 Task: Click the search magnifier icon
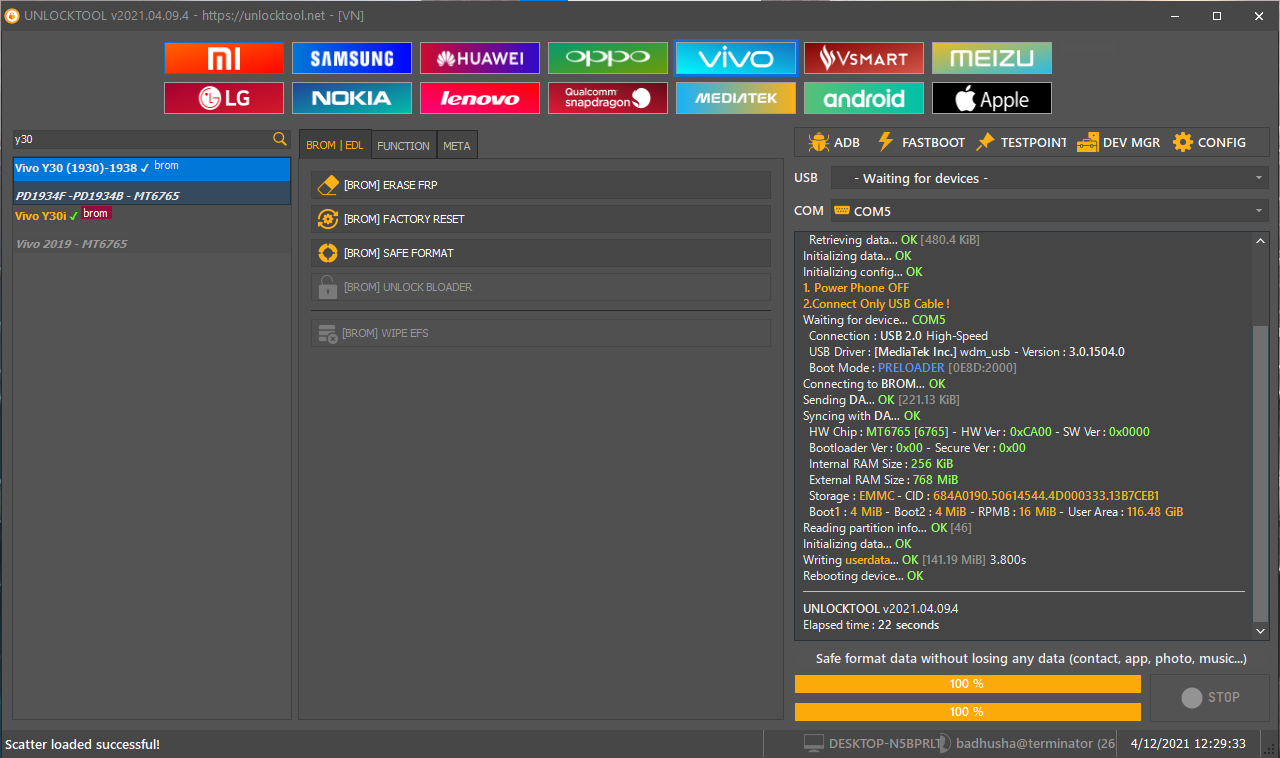click(280, 139)
